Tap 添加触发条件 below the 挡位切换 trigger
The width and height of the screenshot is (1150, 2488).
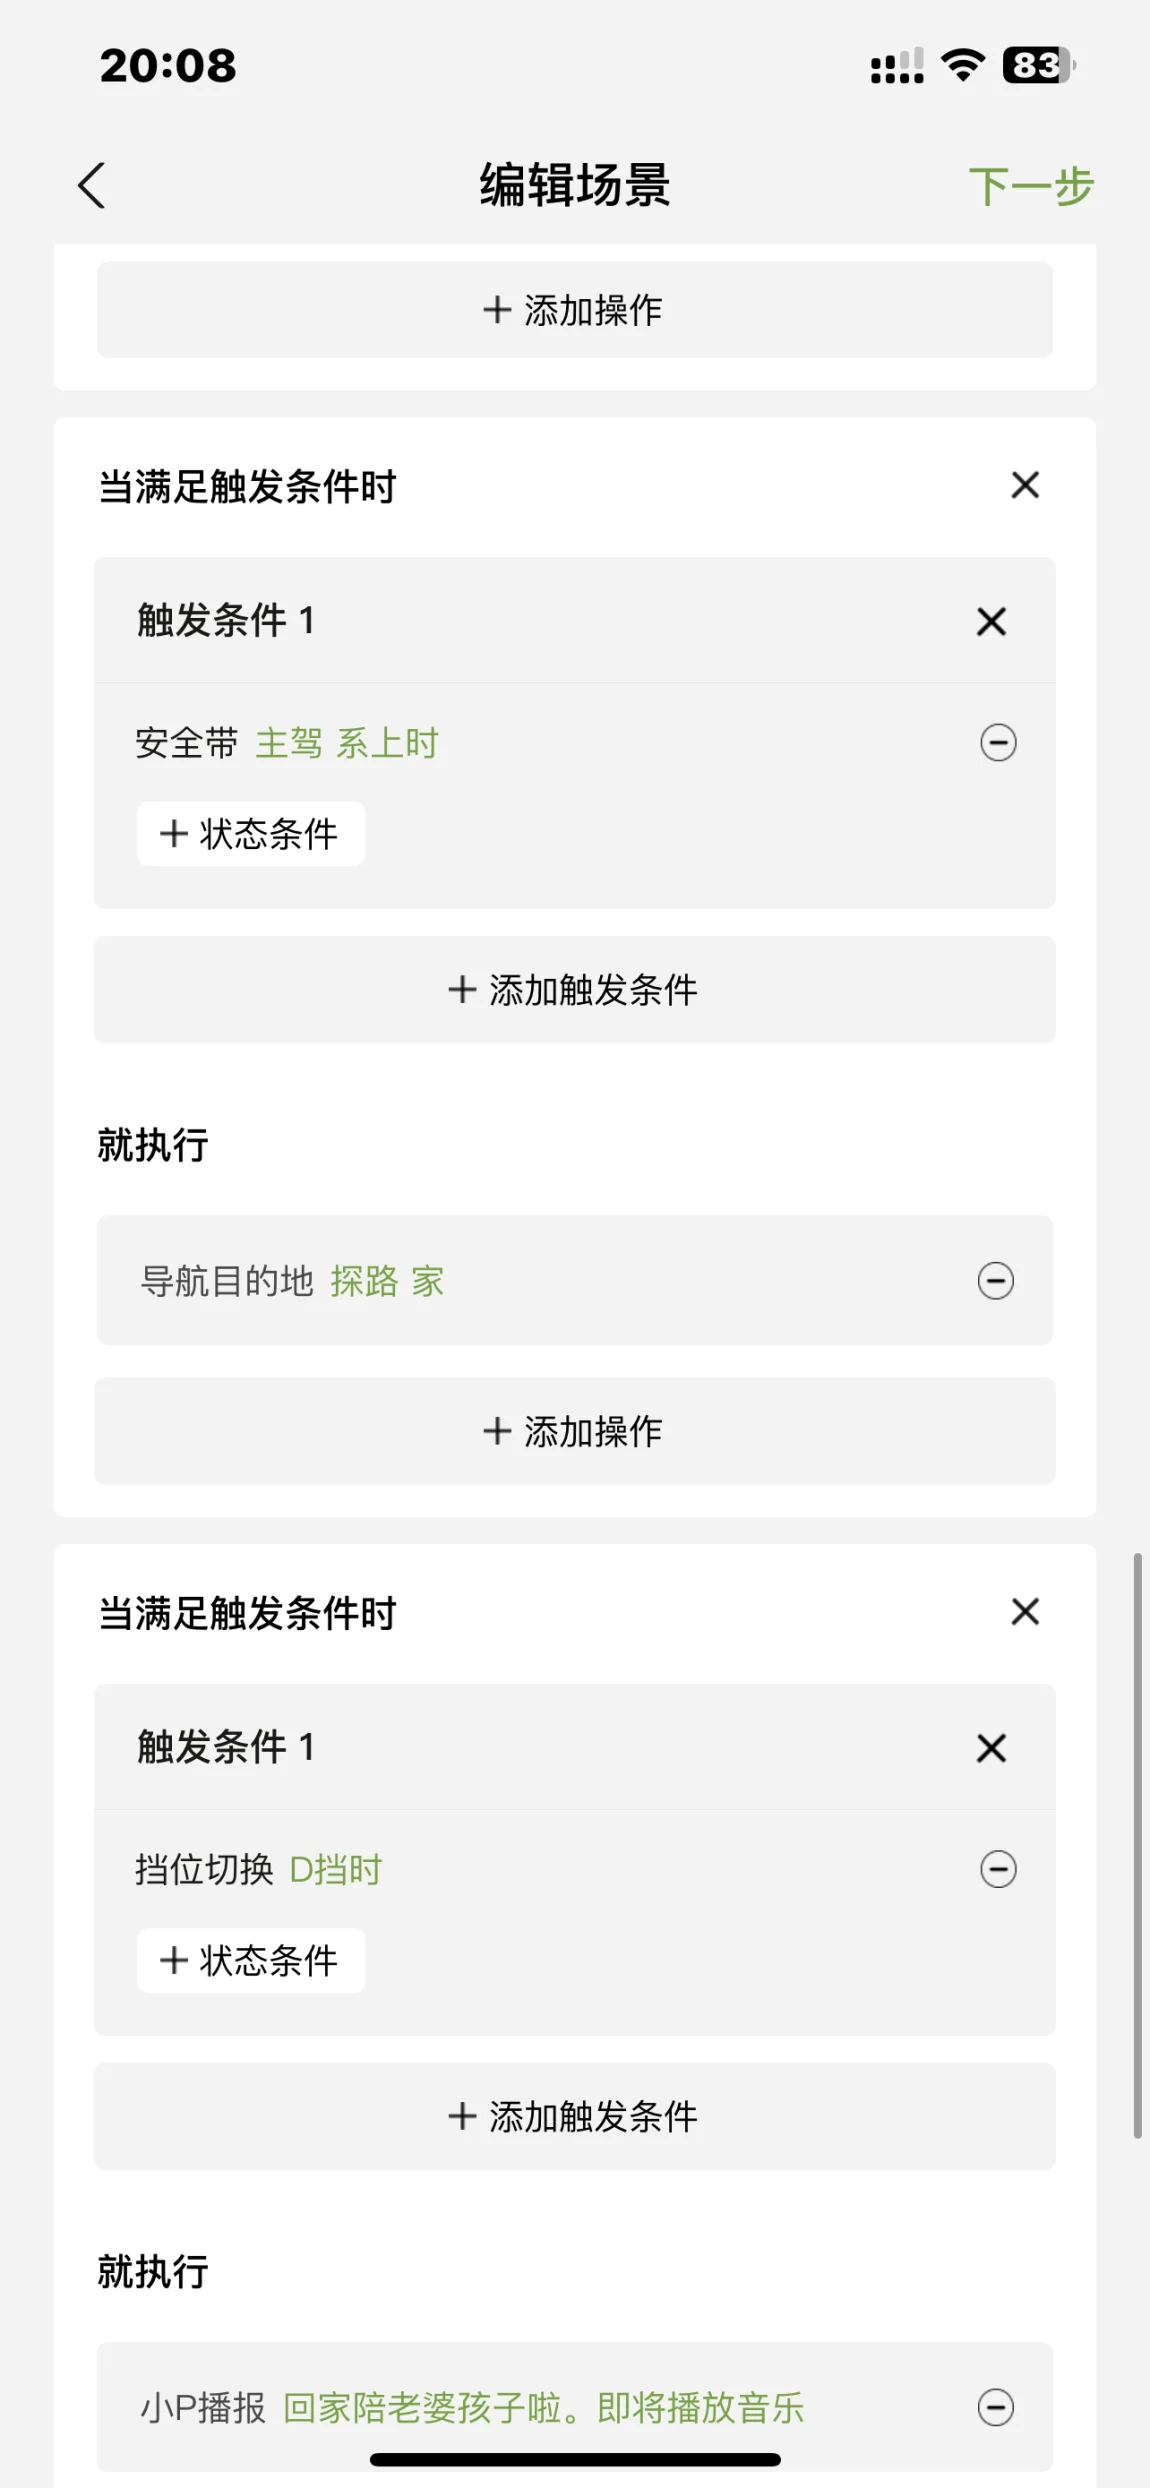click(574, 2117)
